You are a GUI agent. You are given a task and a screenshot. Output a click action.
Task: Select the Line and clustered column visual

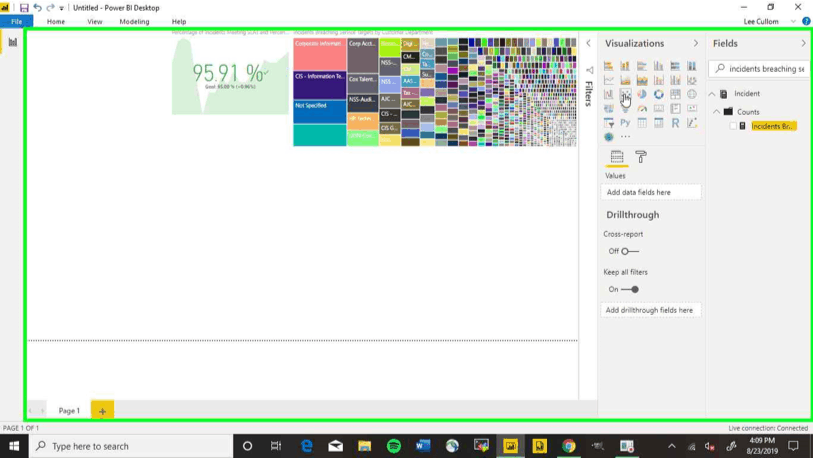[x=675, y=81]
